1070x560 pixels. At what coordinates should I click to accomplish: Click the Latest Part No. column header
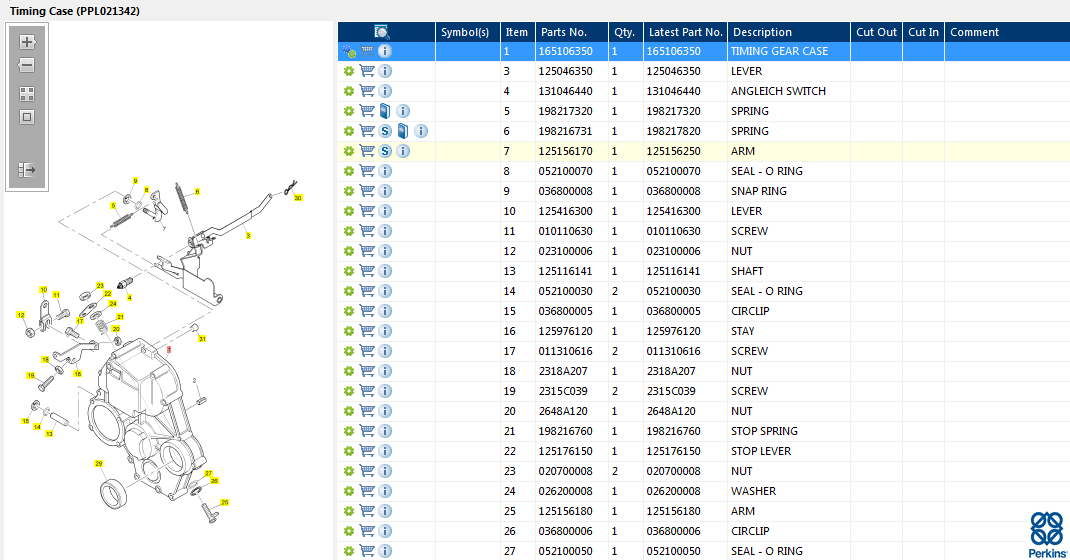coord(685,32)
